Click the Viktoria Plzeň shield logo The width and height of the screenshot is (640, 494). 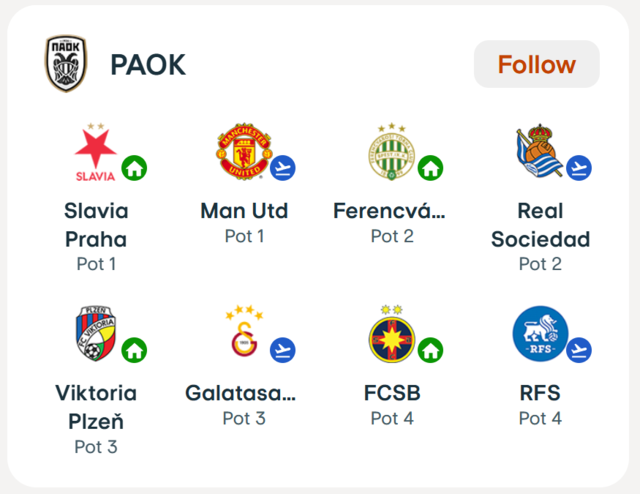[96, 333]
